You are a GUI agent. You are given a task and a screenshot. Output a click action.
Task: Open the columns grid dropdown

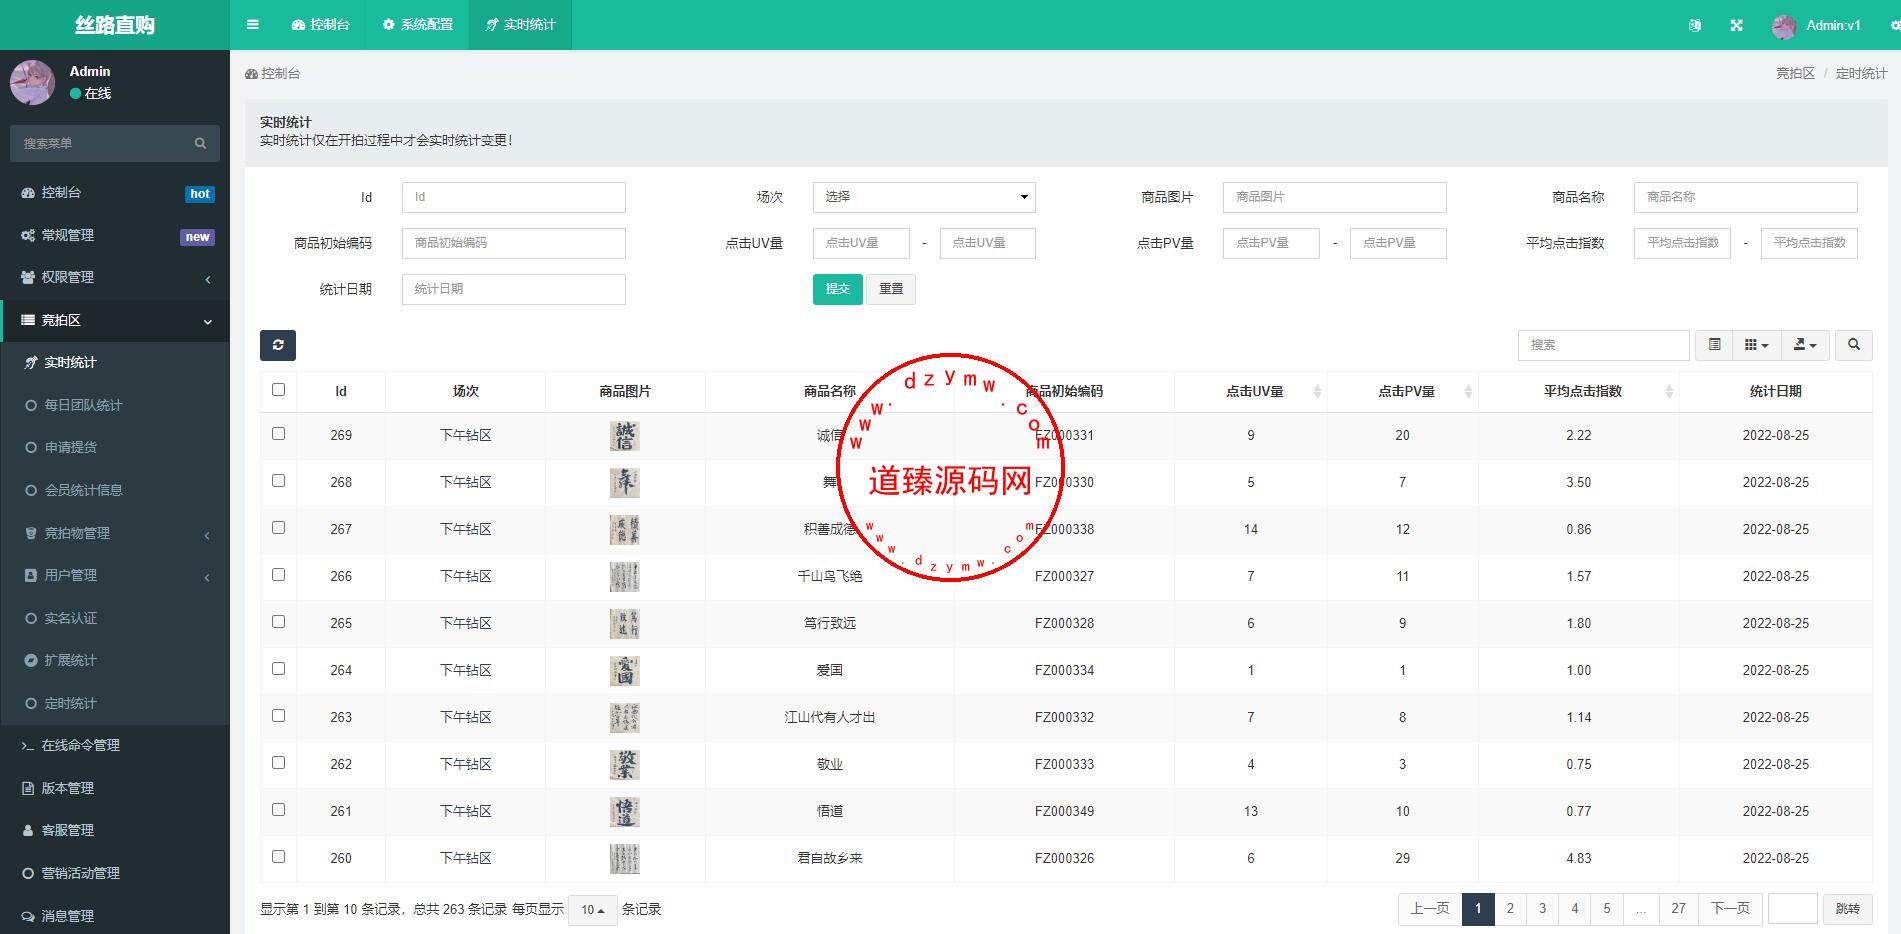point(1756,345)
